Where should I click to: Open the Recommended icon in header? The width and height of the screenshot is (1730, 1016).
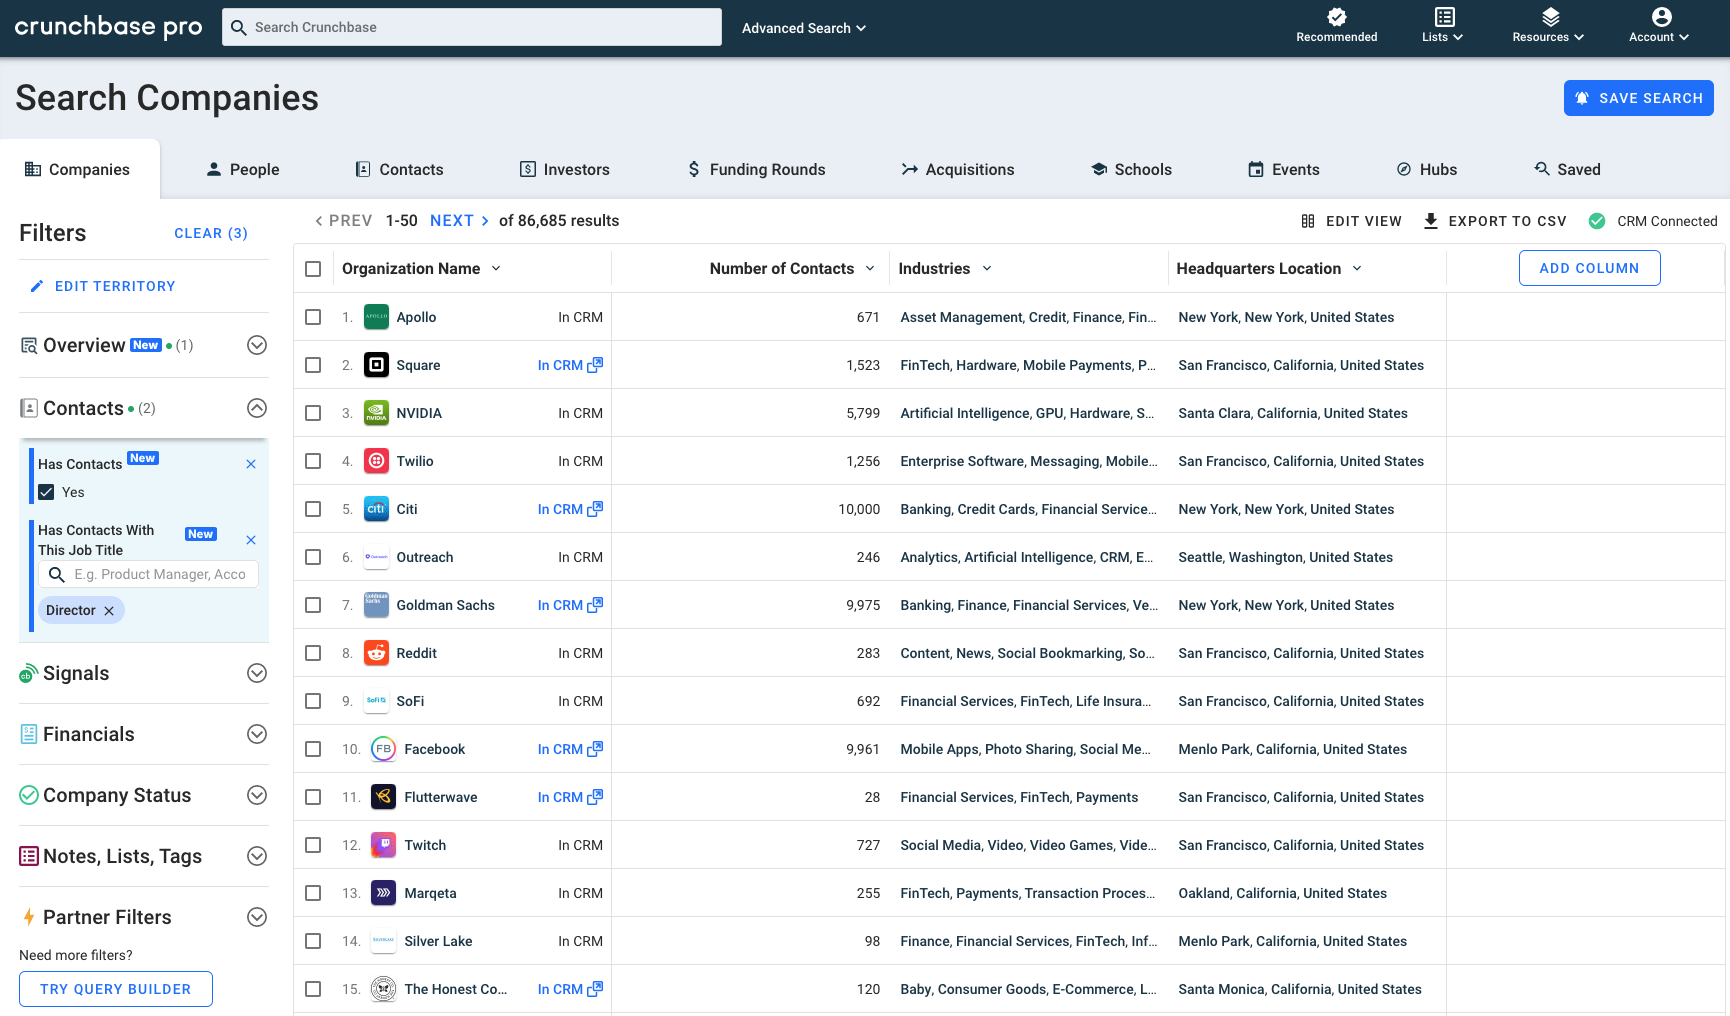1336,17
